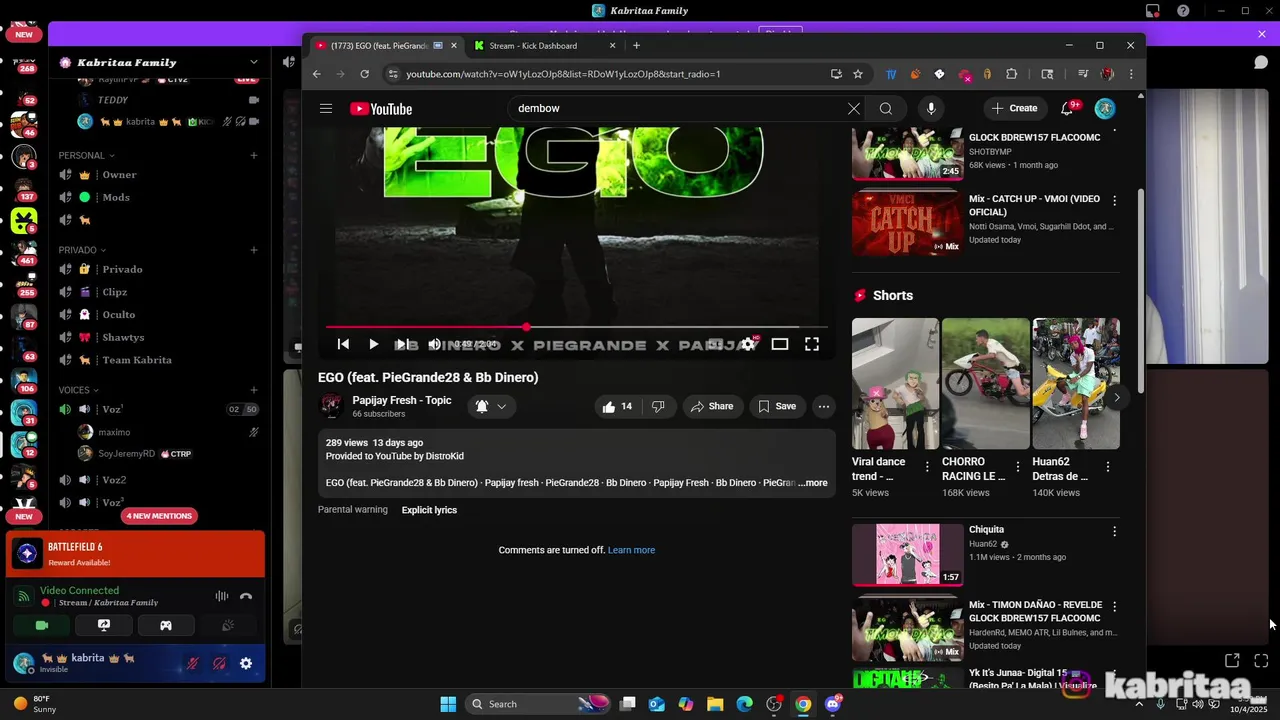Reload the YouTube page
The image size is (1280, 720).
[364, 74]
